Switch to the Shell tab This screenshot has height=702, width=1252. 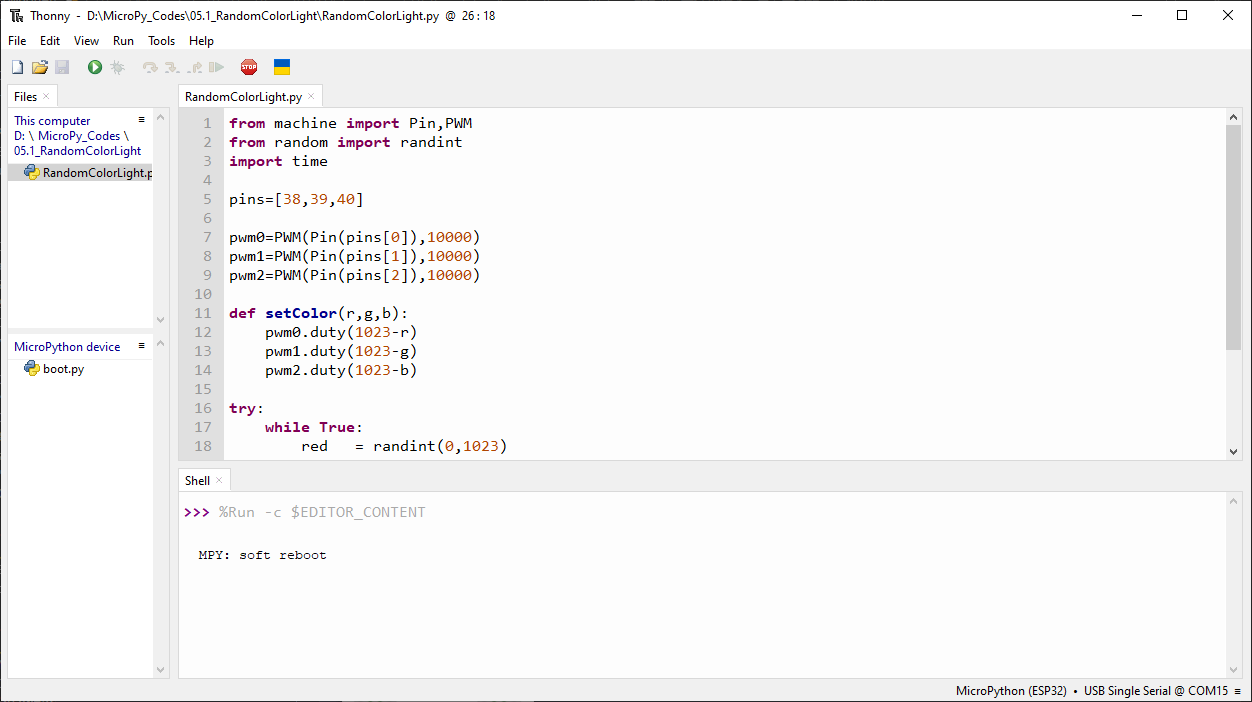coord(197,481)
